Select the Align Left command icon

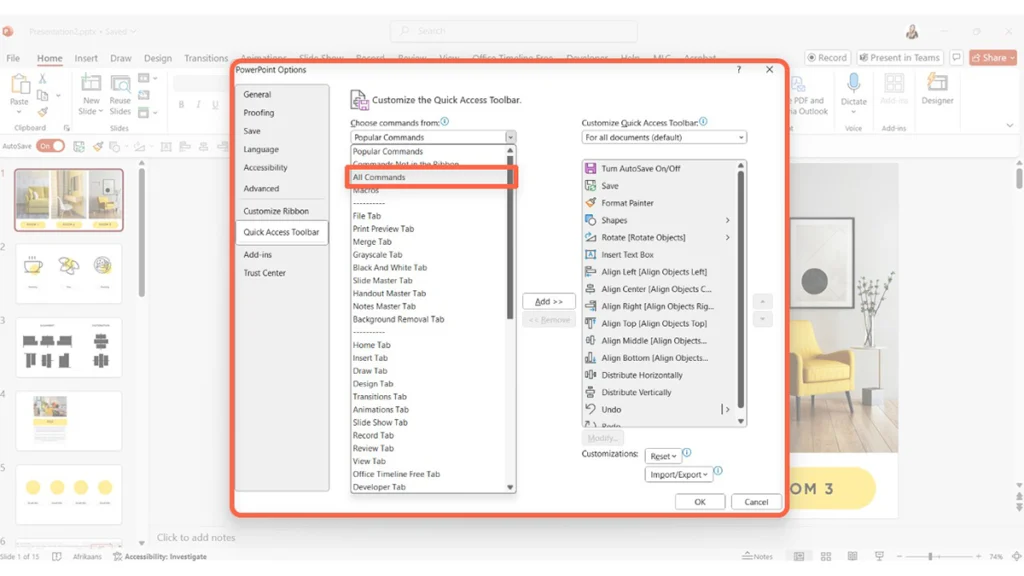[x=590, y=272]
